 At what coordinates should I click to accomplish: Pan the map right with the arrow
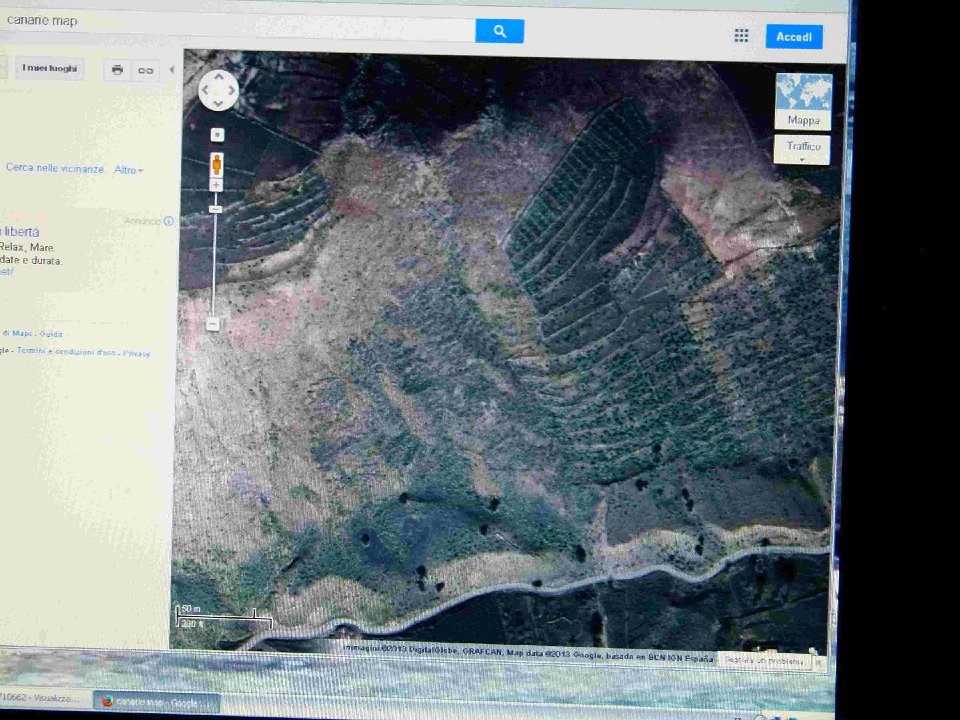pos(232,90)
